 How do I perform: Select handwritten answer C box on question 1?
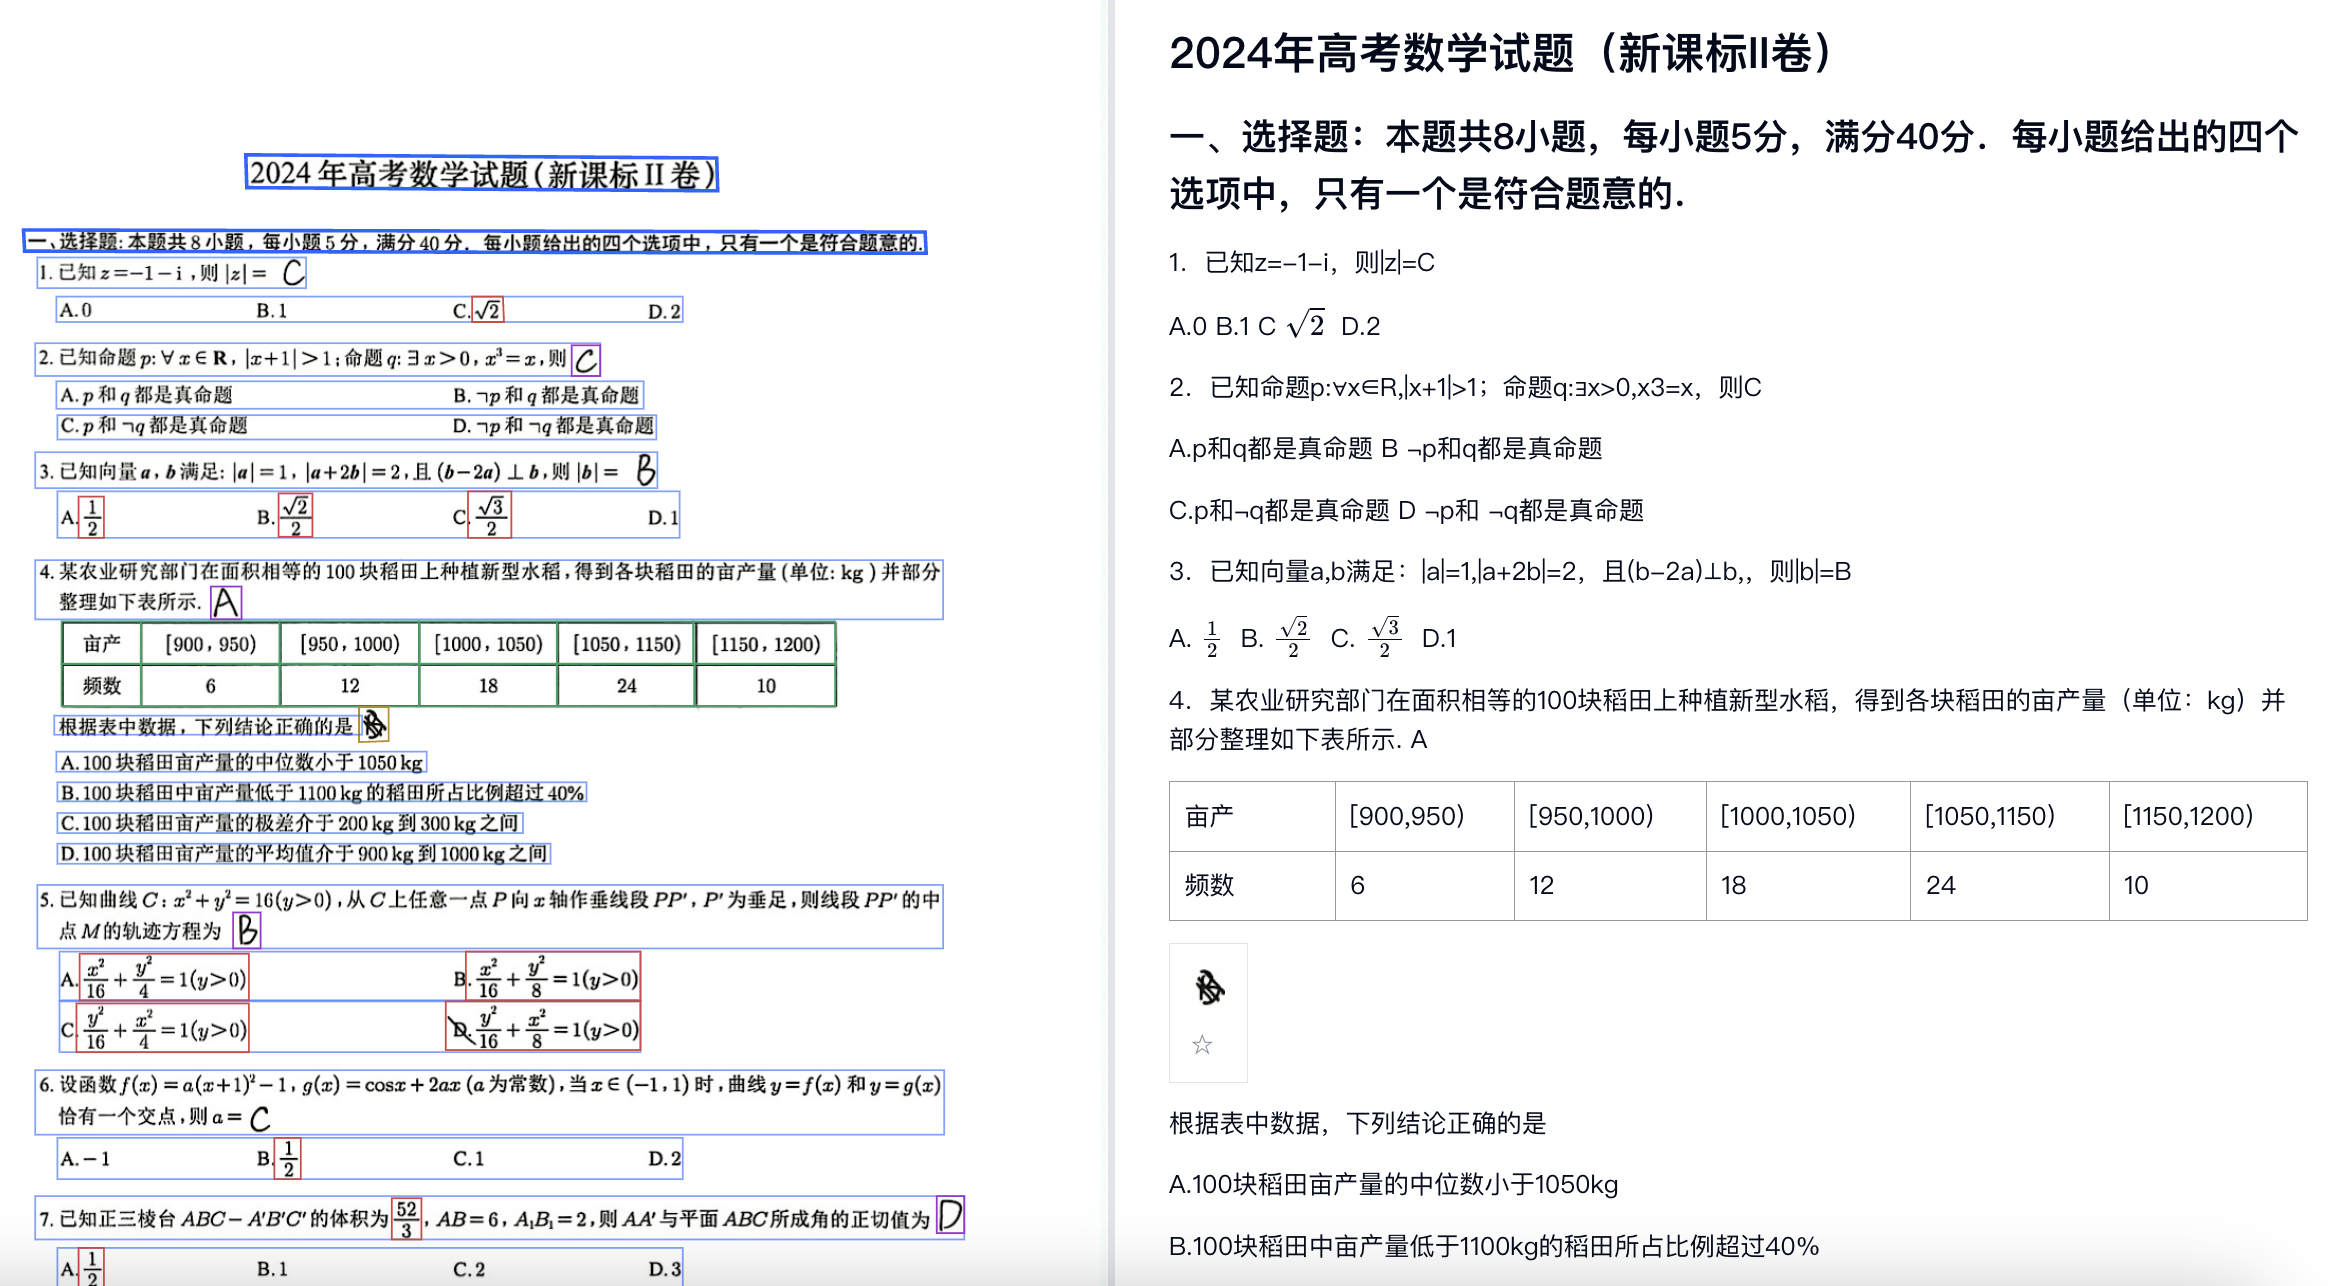pos(293,272)
